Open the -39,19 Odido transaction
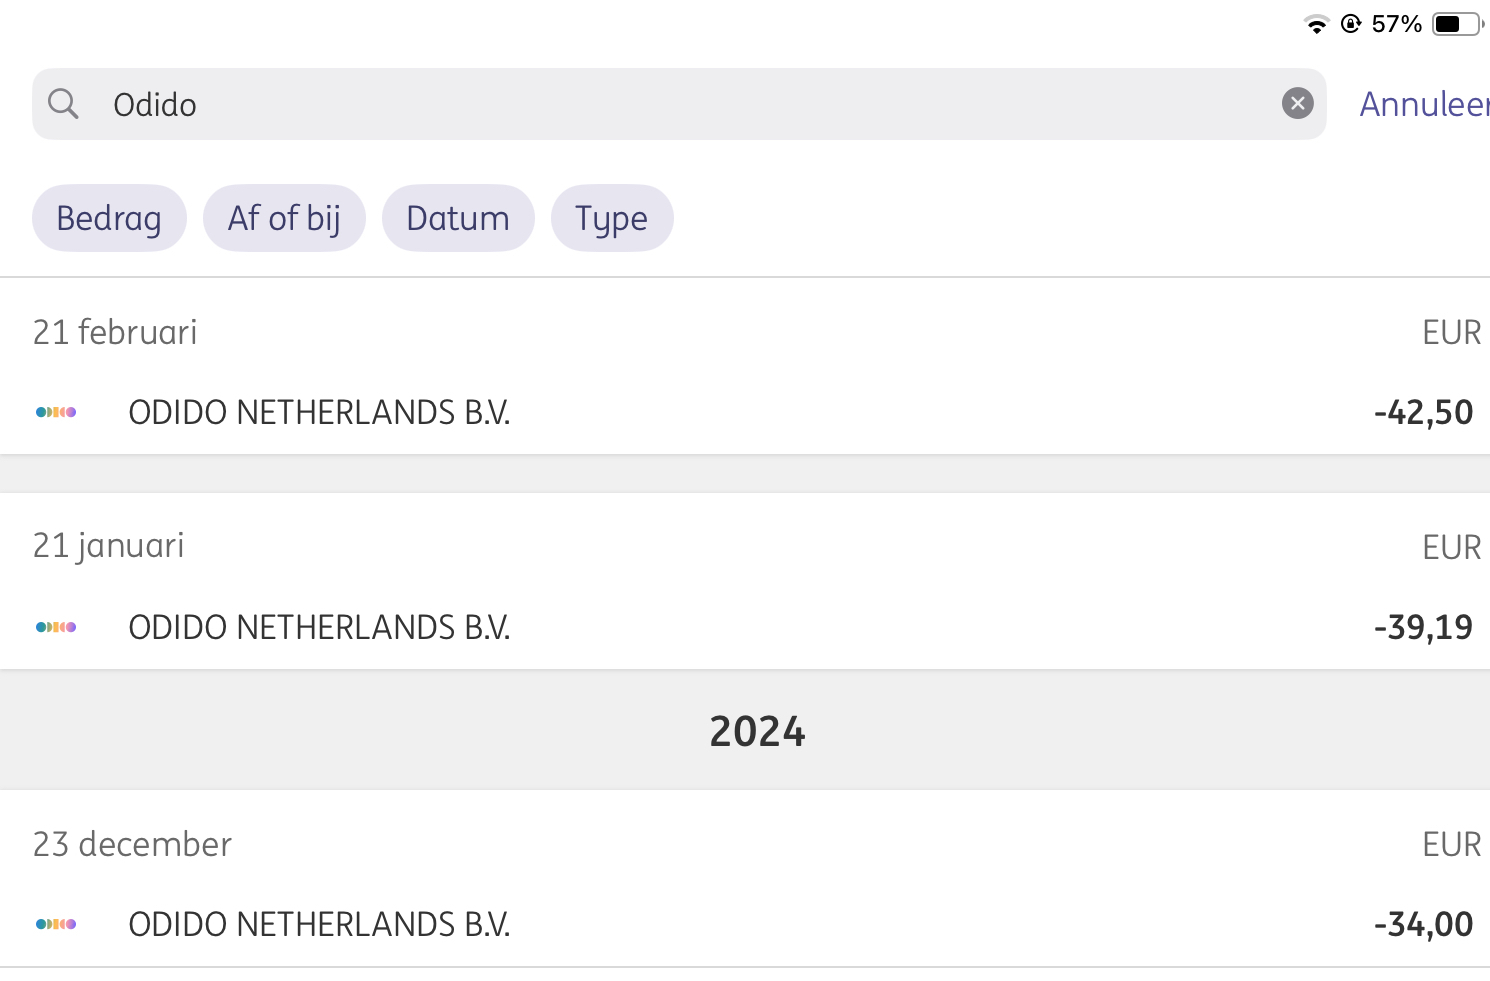The height and width of the screenshot is (981, 1490). (745, 627)
